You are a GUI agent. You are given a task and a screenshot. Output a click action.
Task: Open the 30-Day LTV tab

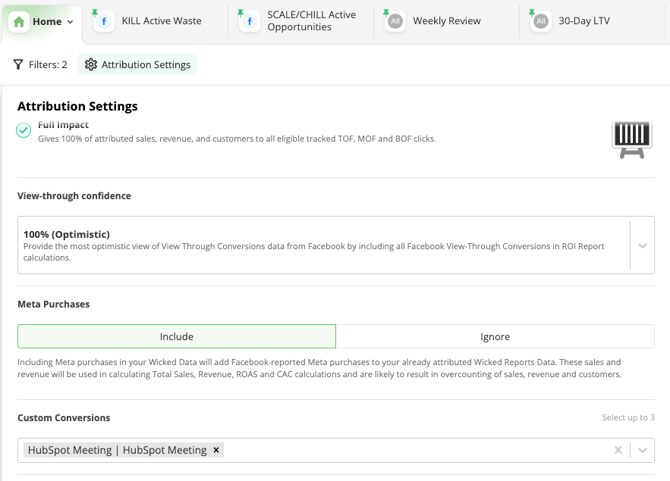tap(584, 21)
